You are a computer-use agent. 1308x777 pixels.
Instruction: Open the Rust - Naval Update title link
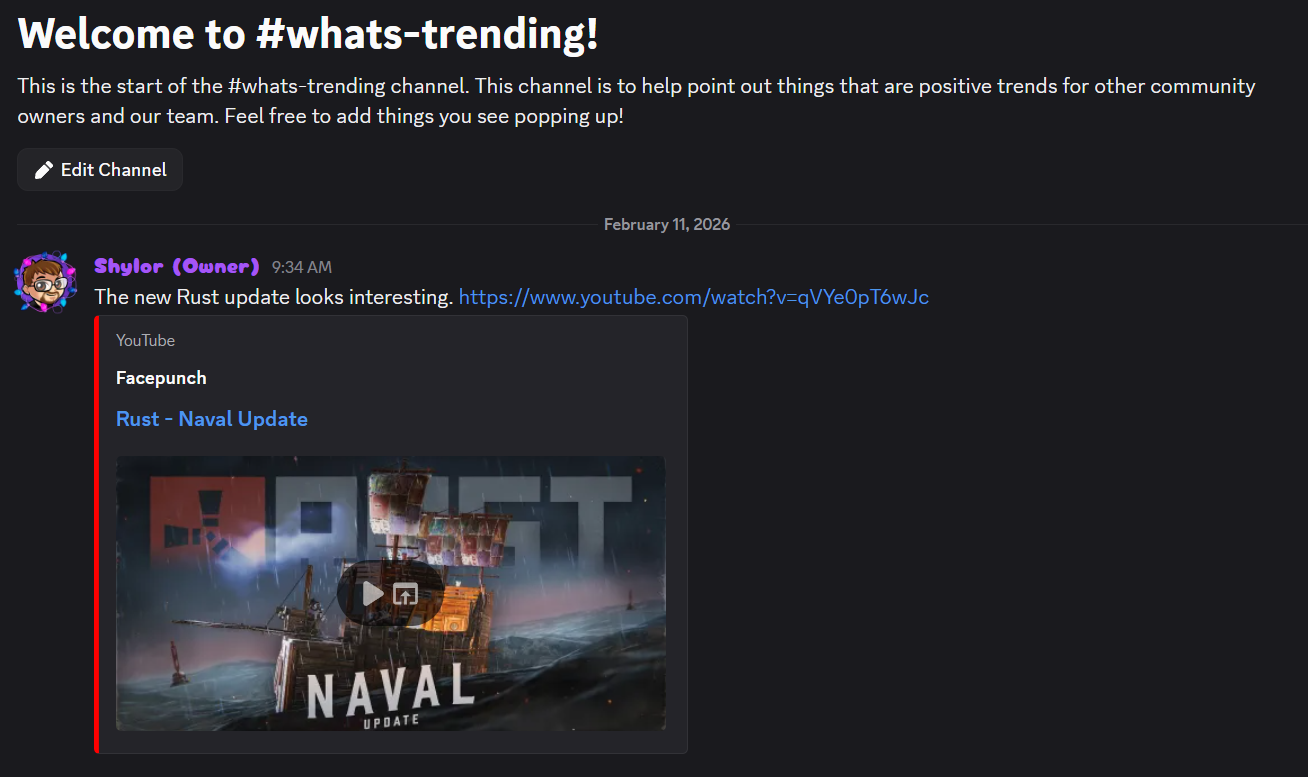[212, 419]
